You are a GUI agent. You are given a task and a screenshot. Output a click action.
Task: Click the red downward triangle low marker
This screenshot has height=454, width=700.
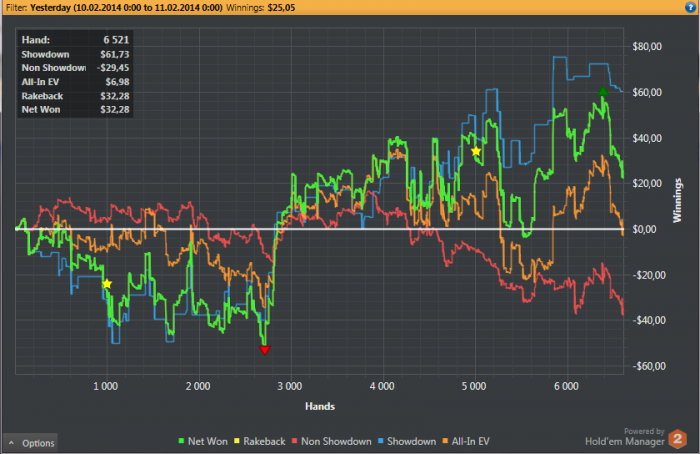(265, 350)
